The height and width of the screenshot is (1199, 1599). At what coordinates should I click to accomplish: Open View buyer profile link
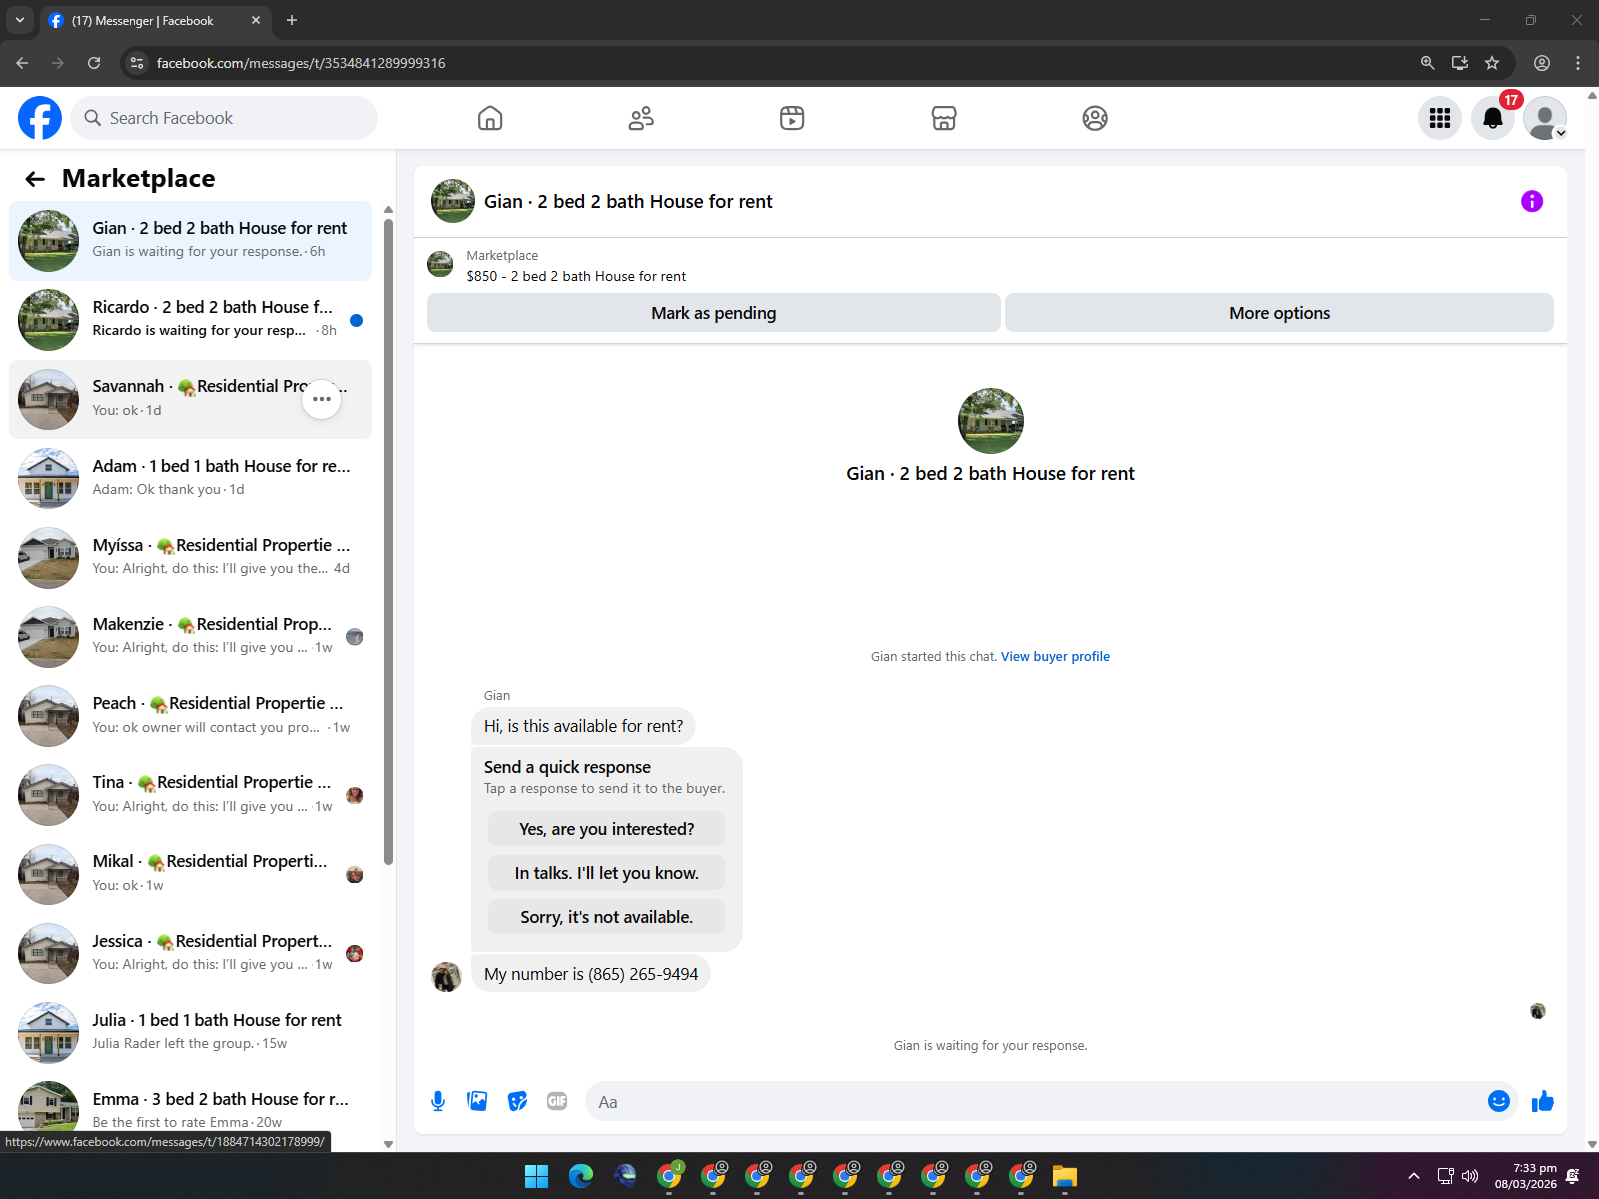1055,657
